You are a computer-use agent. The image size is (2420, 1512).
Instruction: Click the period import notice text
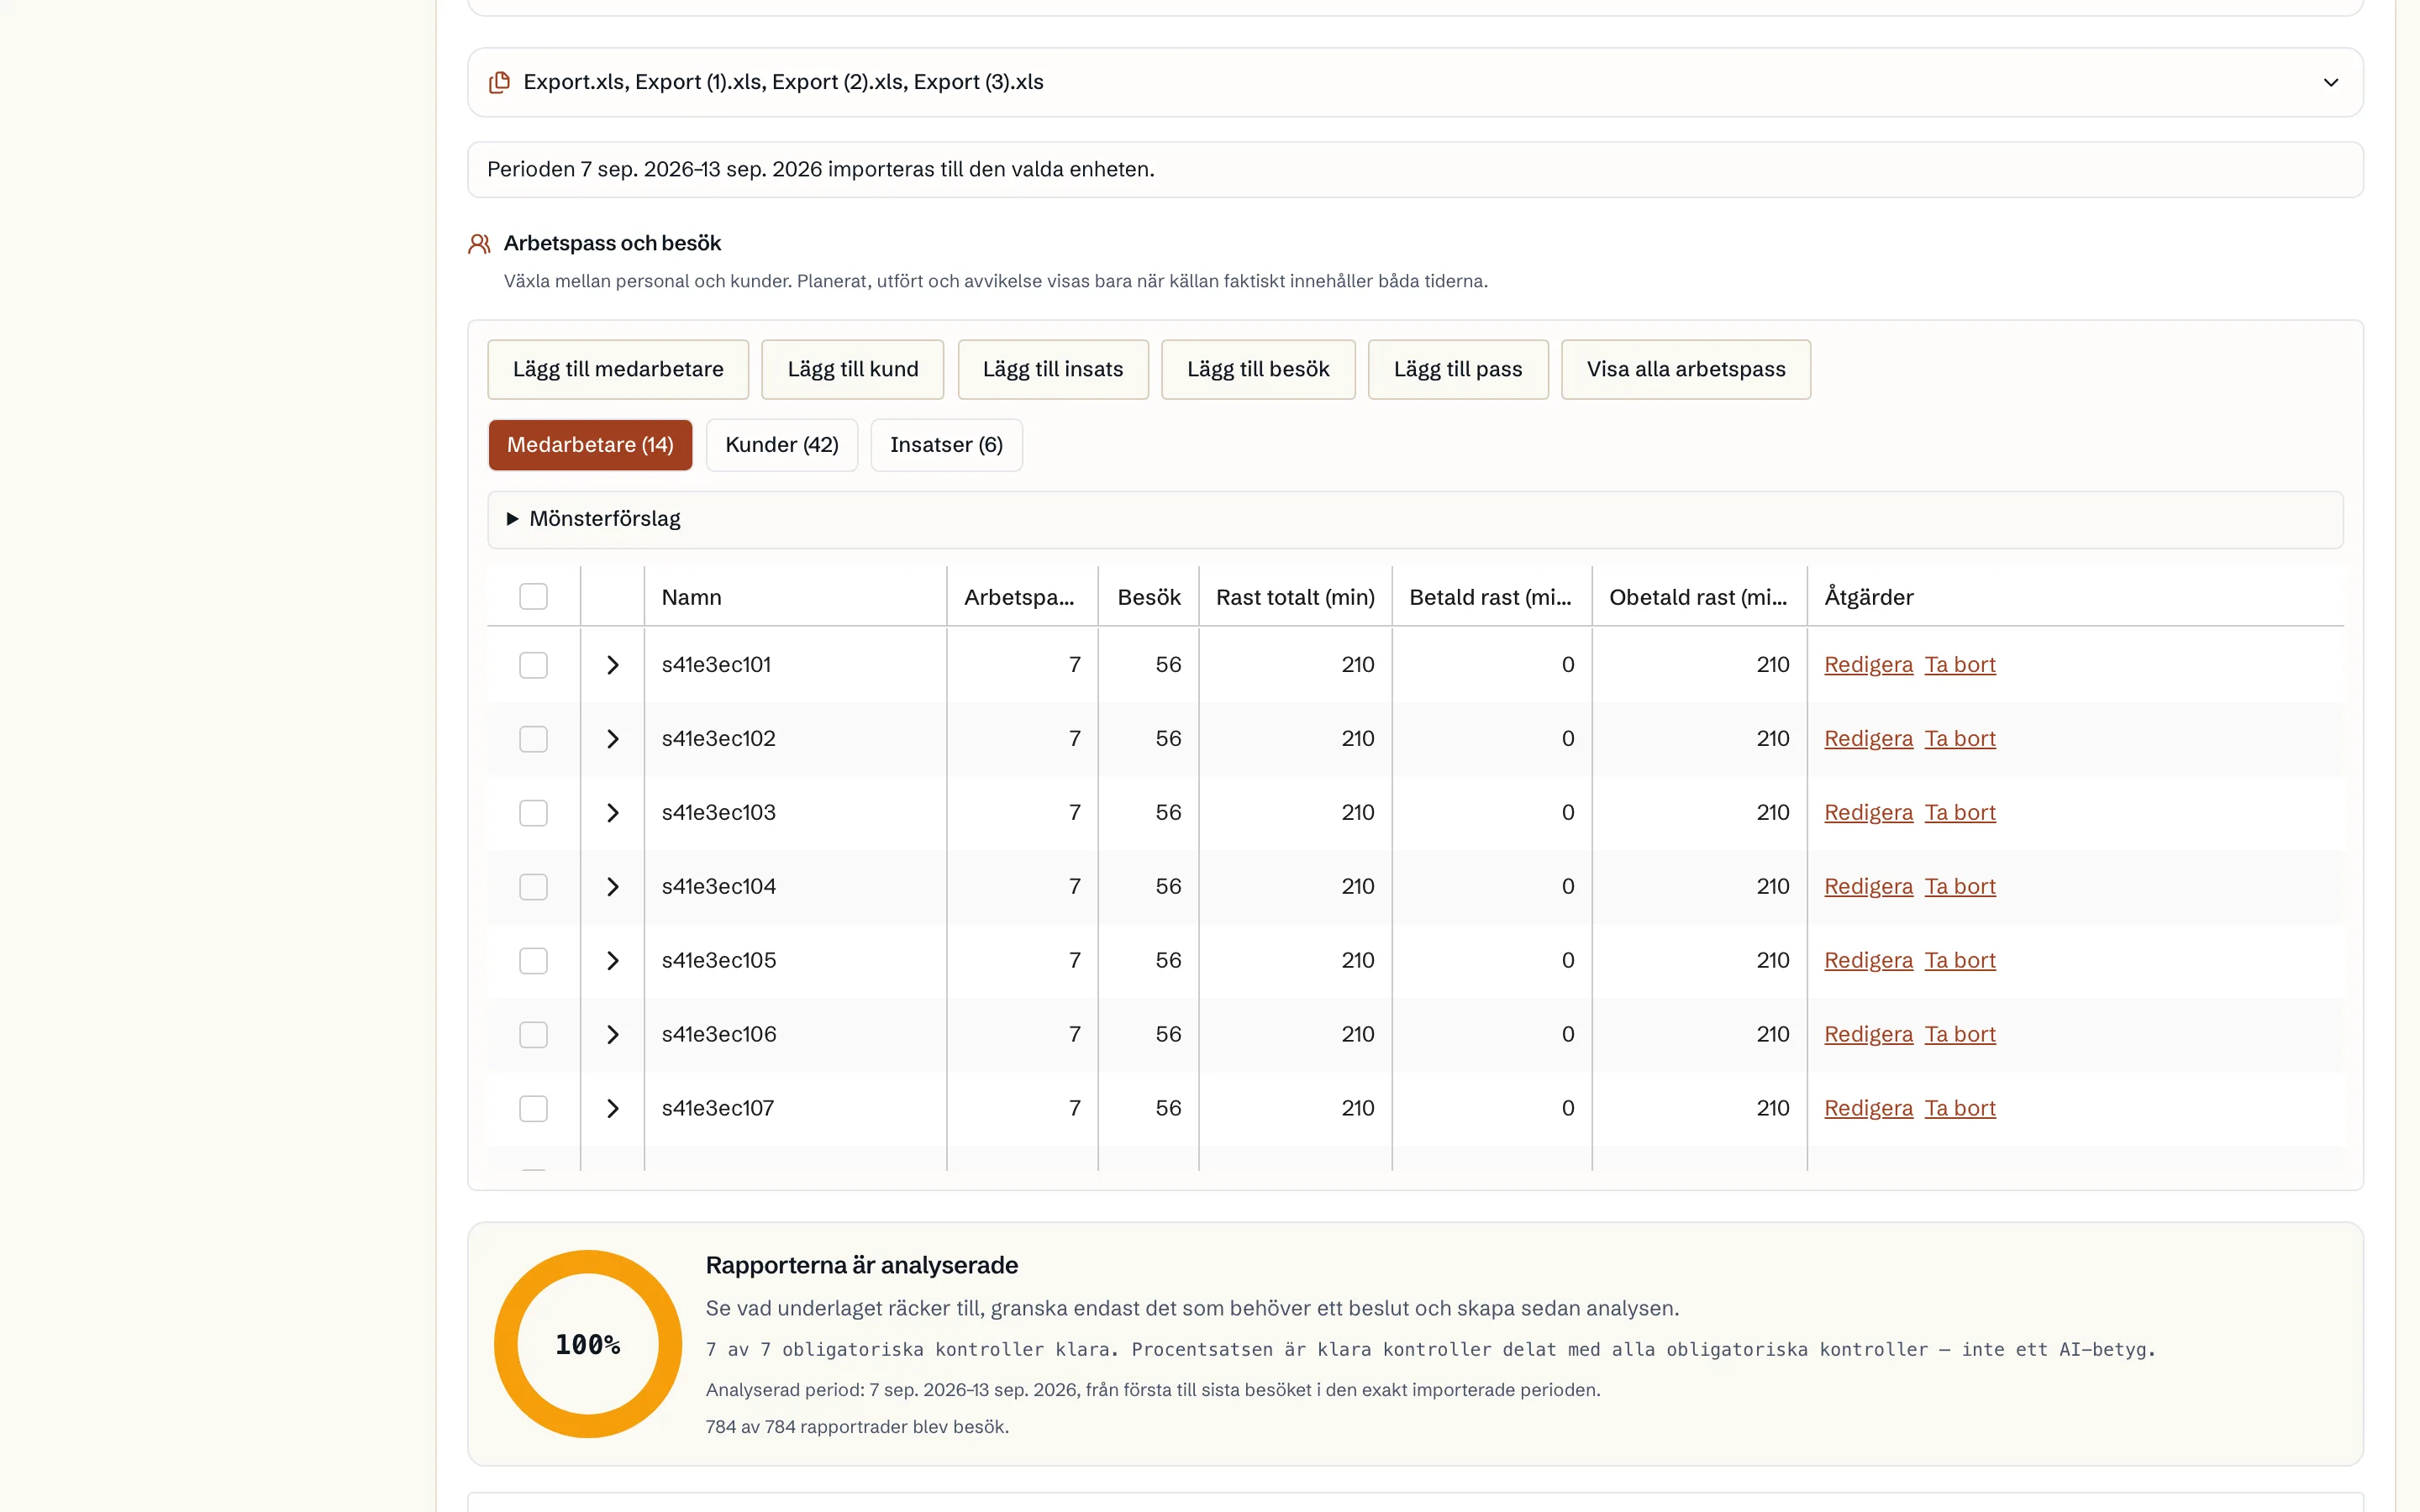pyautogui.click(x=820, y=170)
